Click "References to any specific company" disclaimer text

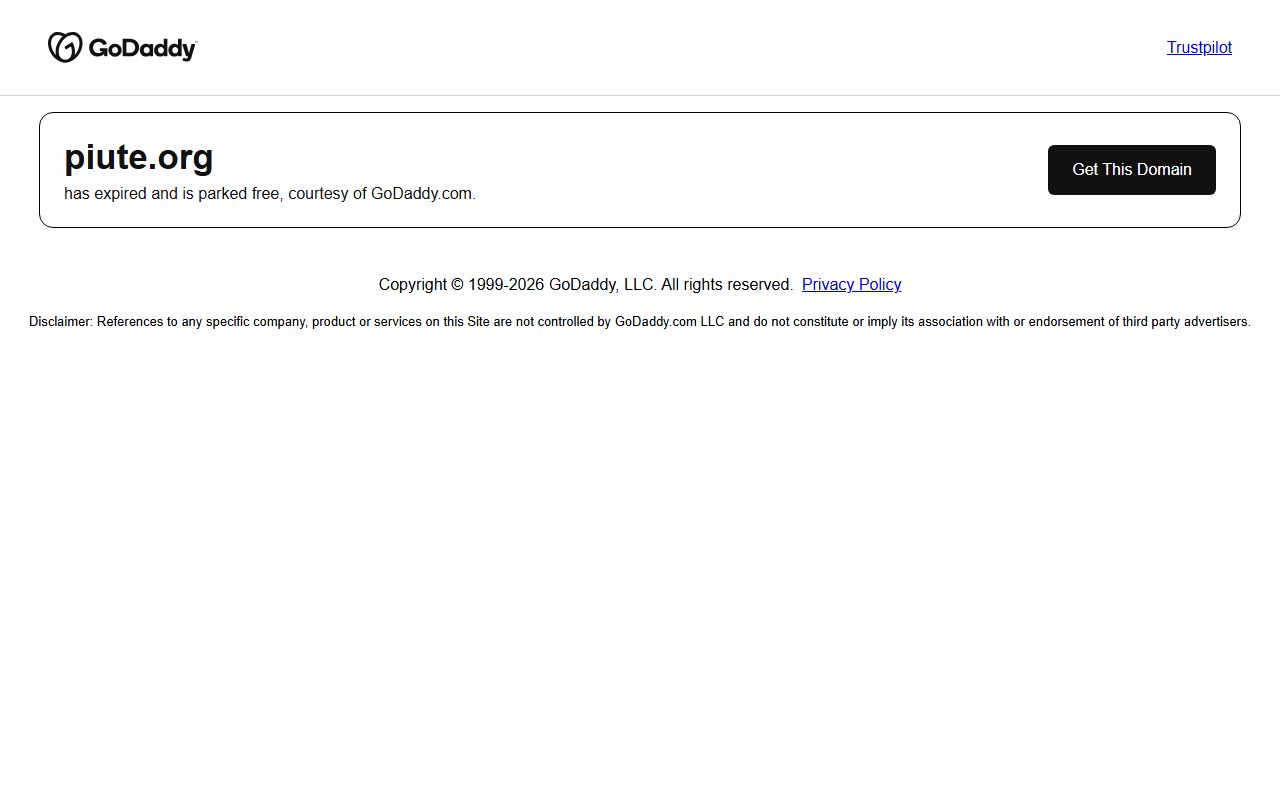pos(201,322)
